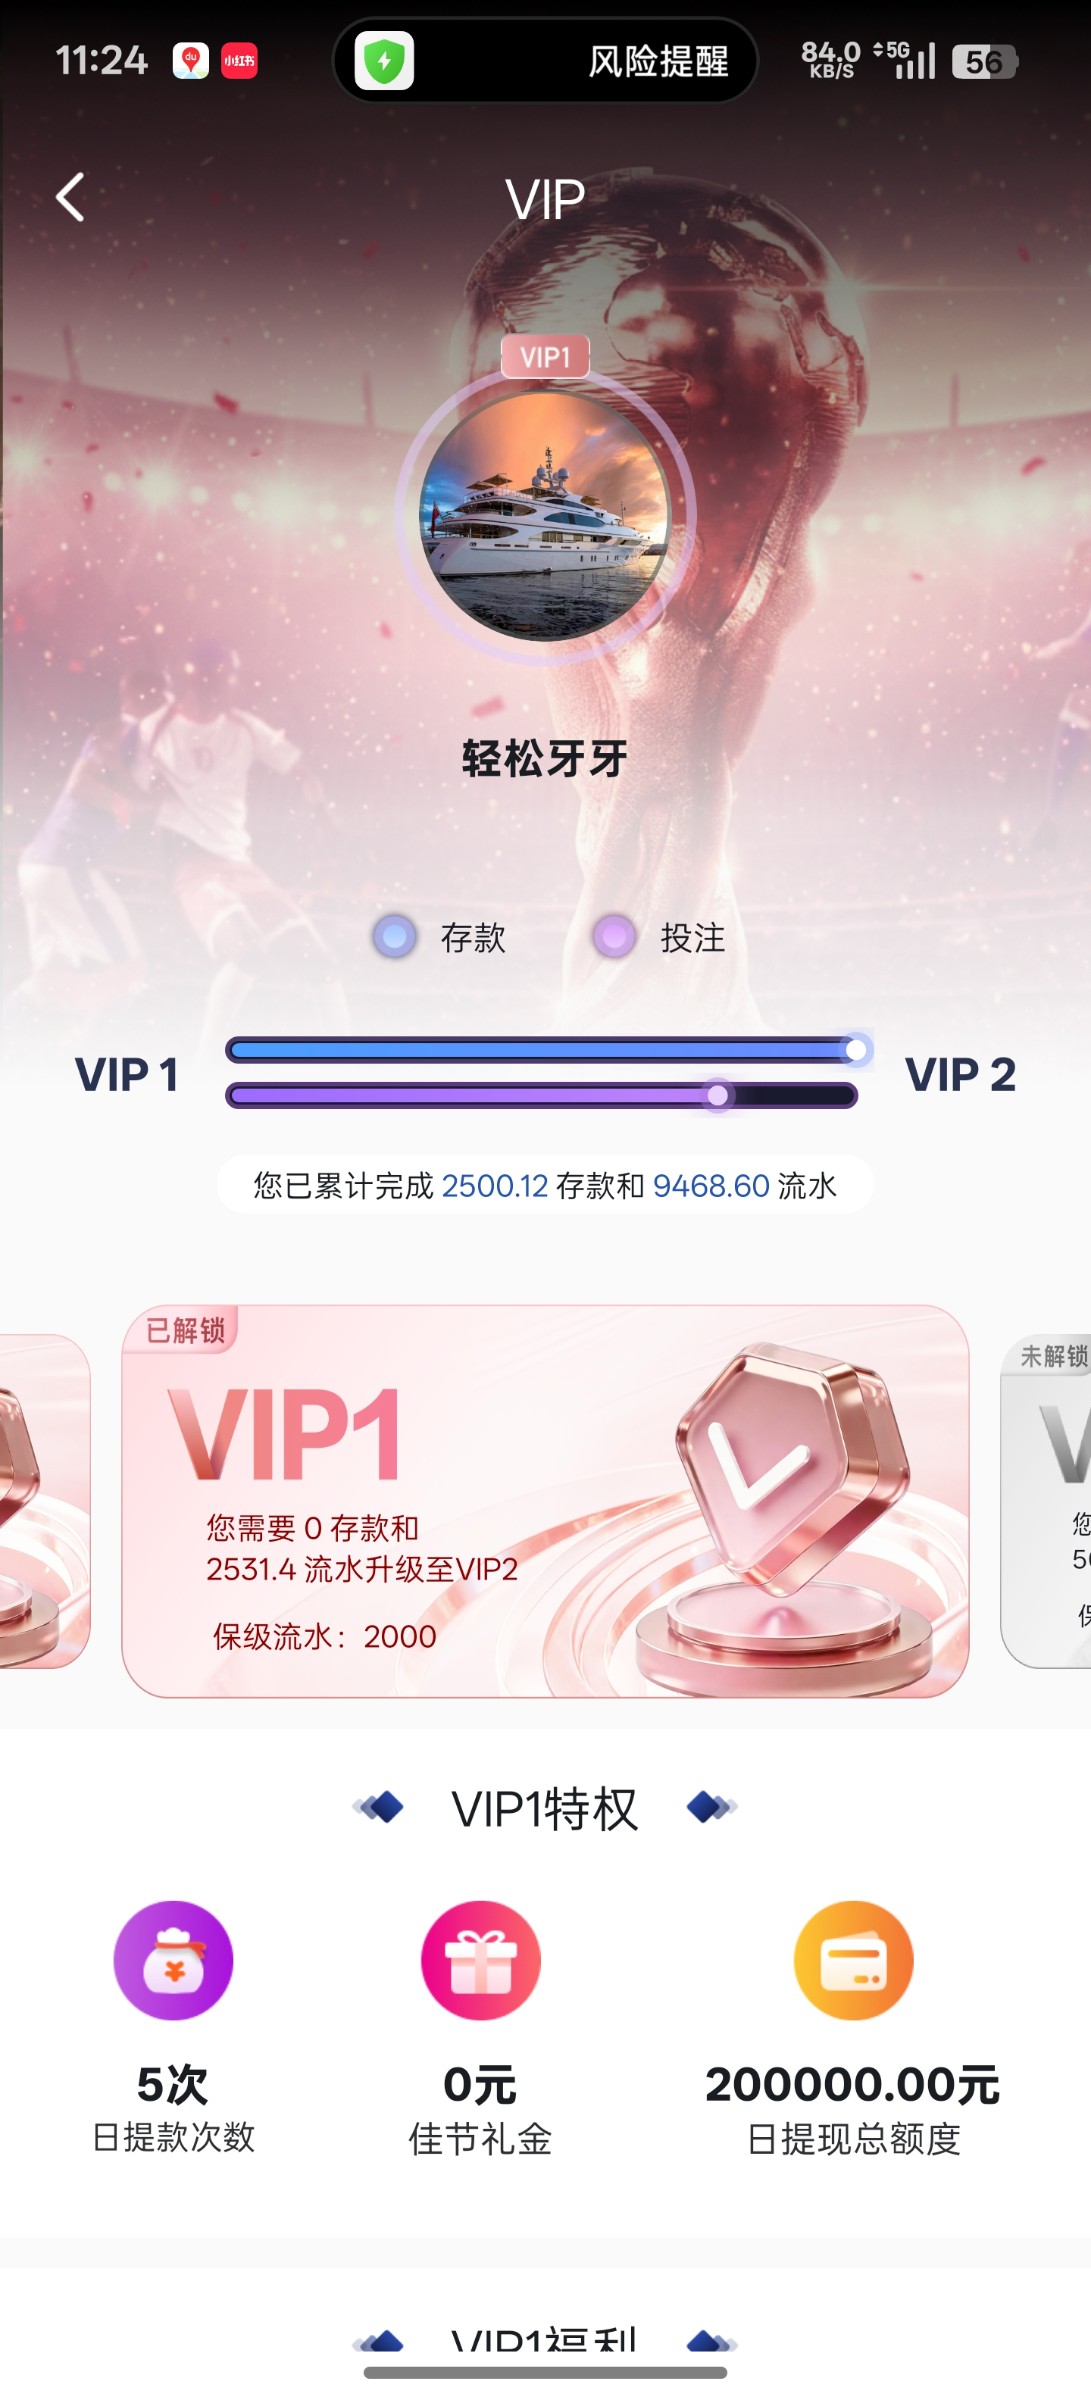Tap the 已解锁 VIP1 level card

[x=545, y=1501]
